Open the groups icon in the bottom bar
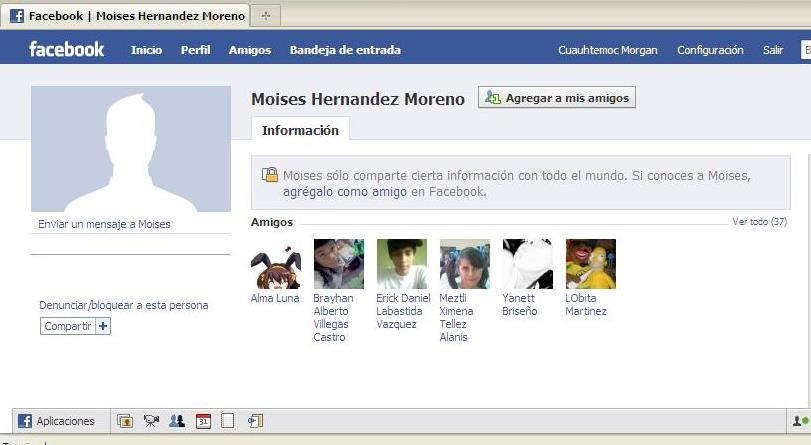 pyautogui.click(x=177, y=421)
